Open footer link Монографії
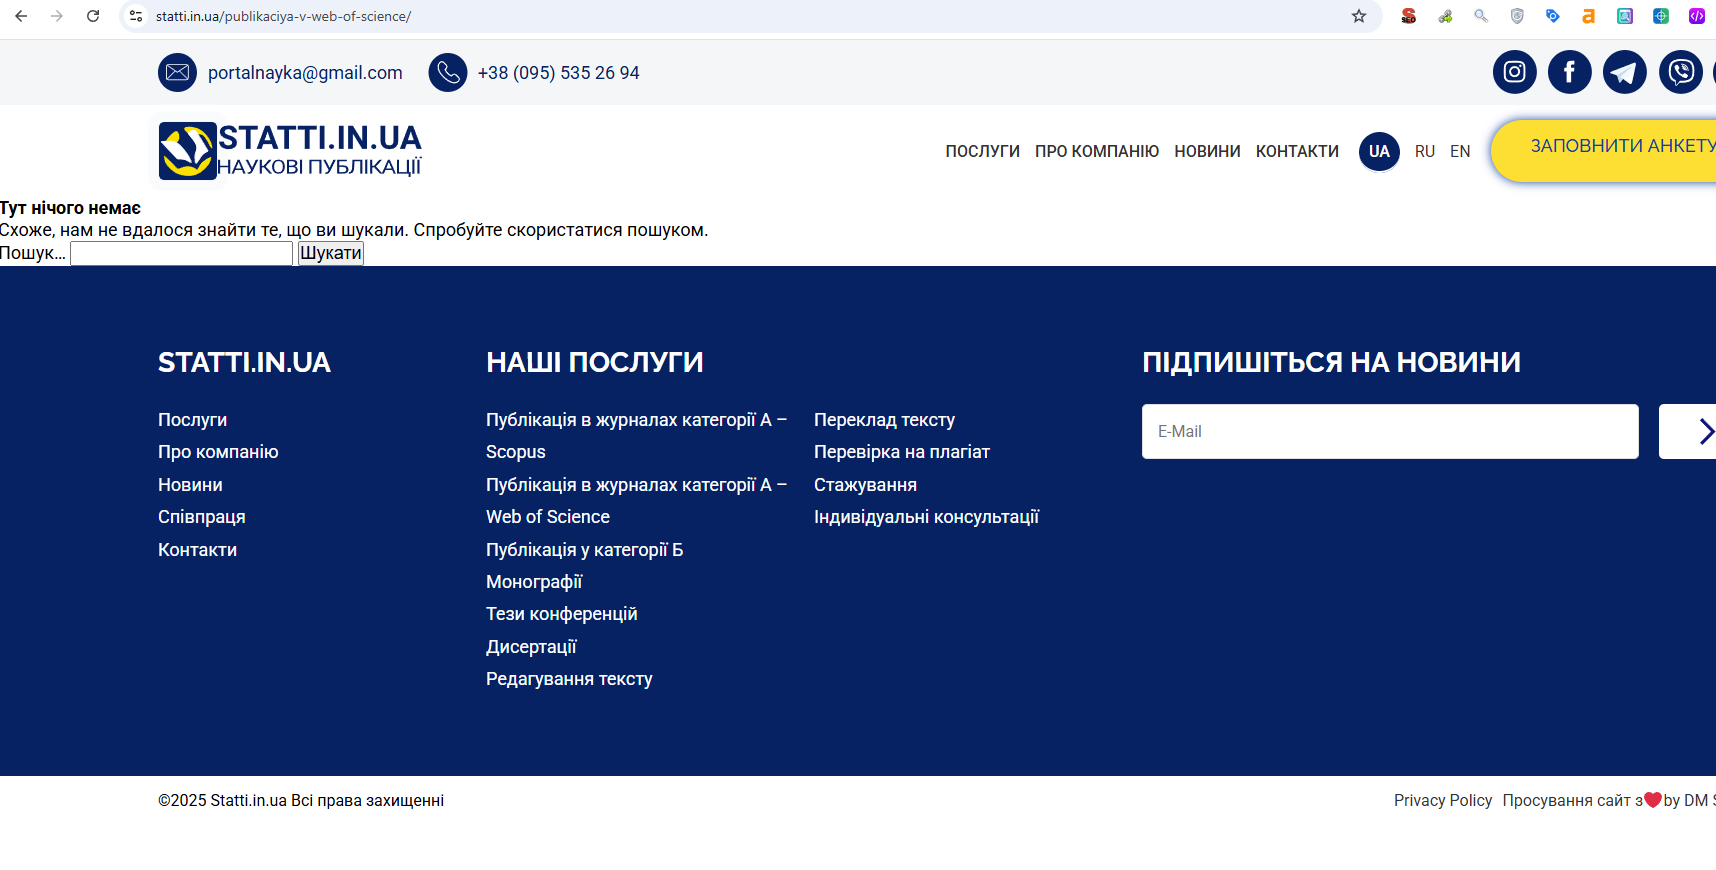This screenshot has width=1716, height=870. (x=534, y=582)
